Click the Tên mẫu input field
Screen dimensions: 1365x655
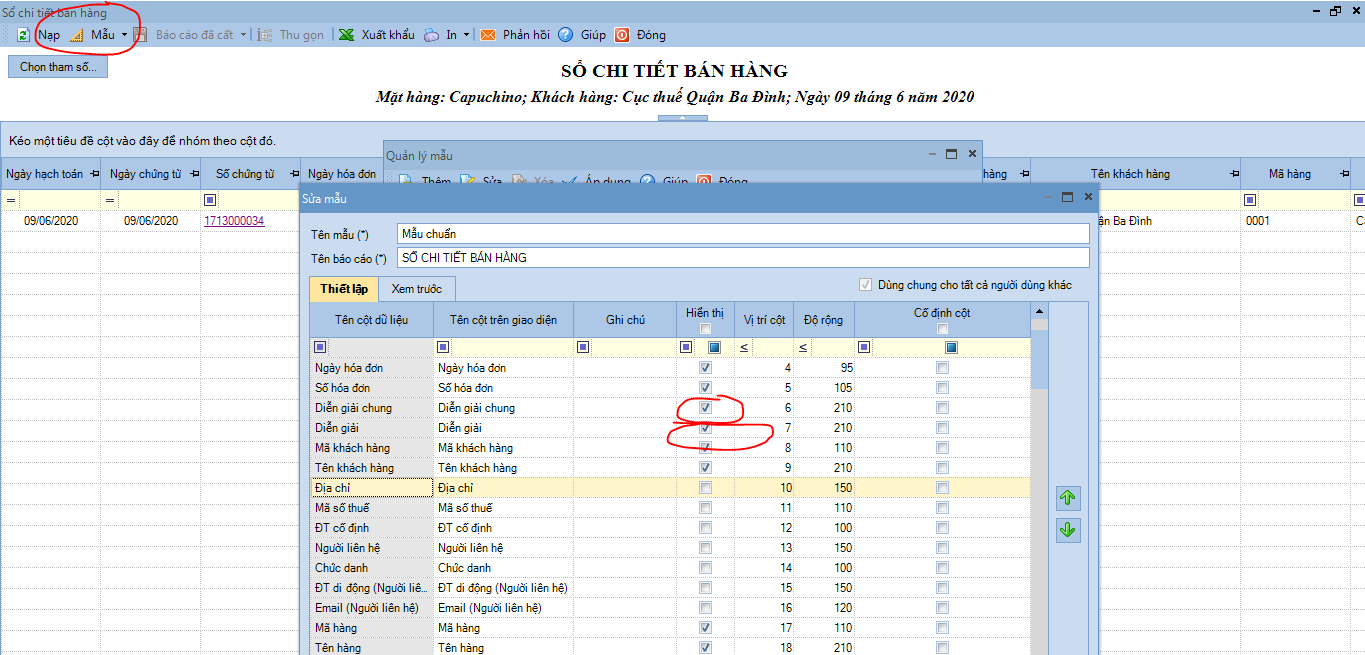(742, 233)
